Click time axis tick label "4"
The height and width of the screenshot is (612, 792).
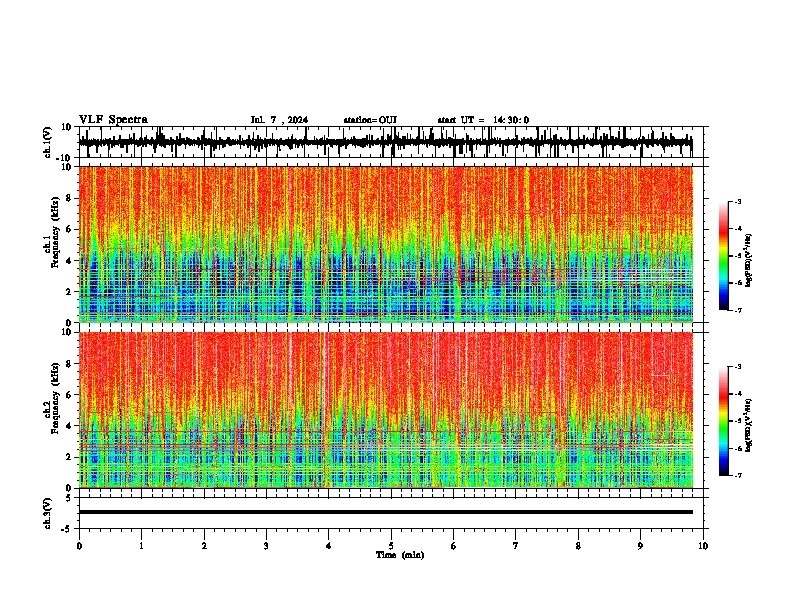click(x=329, y=545)
